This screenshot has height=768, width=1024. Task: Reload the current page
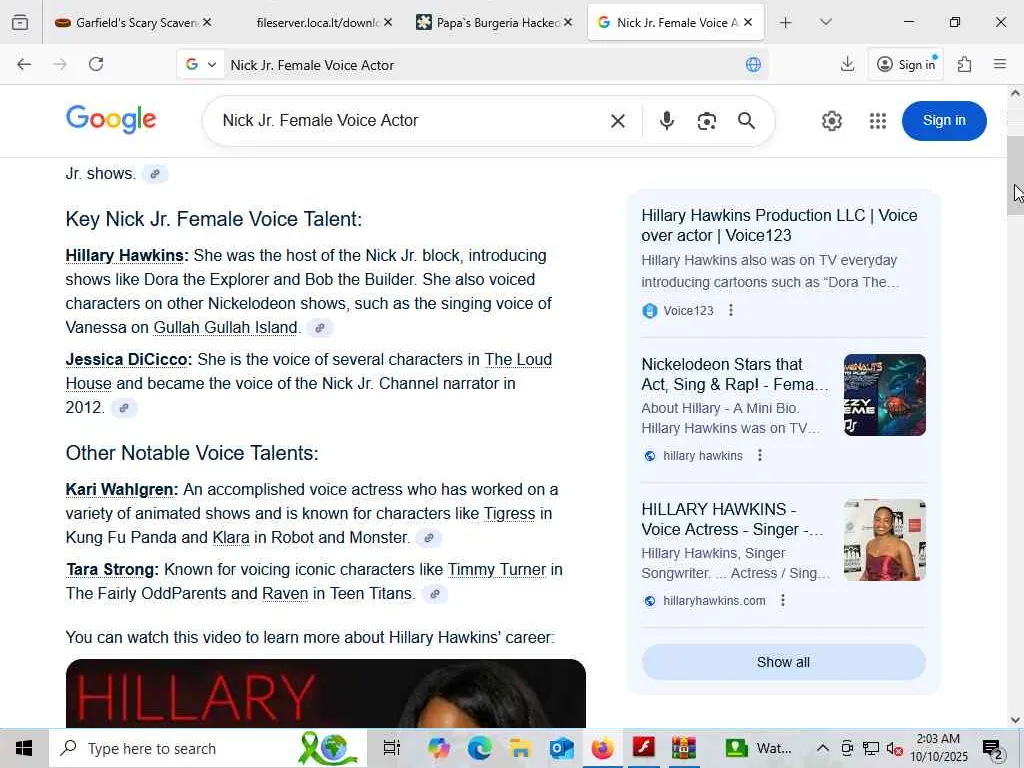pos(96,64)
